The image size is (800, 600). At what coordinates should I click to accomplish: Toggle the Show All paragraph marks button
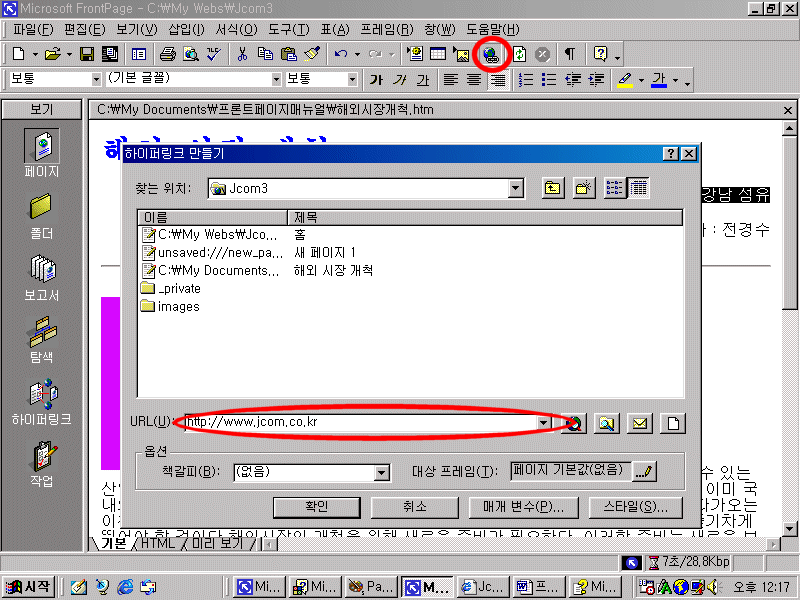(x=570, y=54)
